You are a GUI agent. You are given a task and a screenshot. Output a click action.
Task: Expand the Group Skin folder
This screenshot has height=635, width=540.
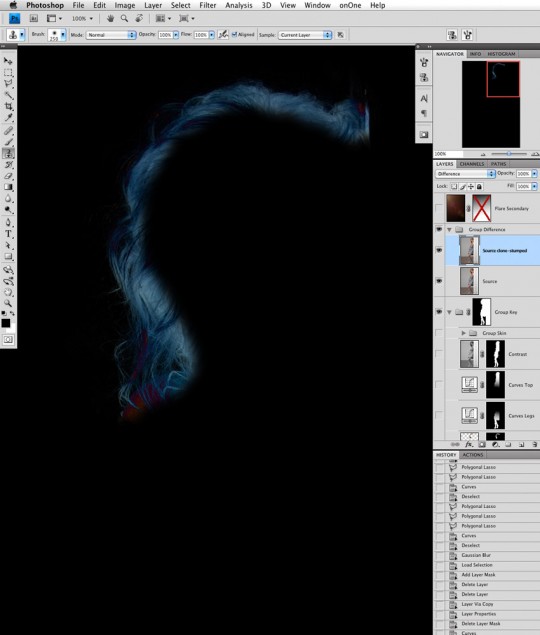(463, 333)
